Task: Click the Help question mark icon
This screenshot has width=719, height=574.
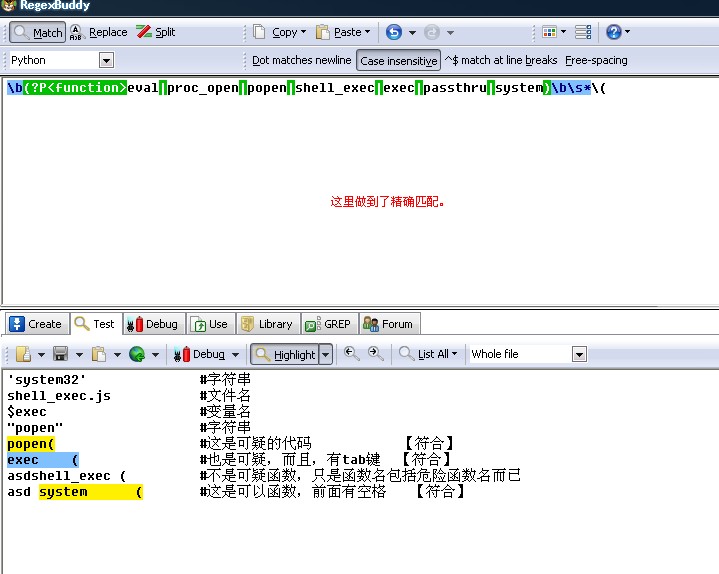Action: [x=613, y=32]
